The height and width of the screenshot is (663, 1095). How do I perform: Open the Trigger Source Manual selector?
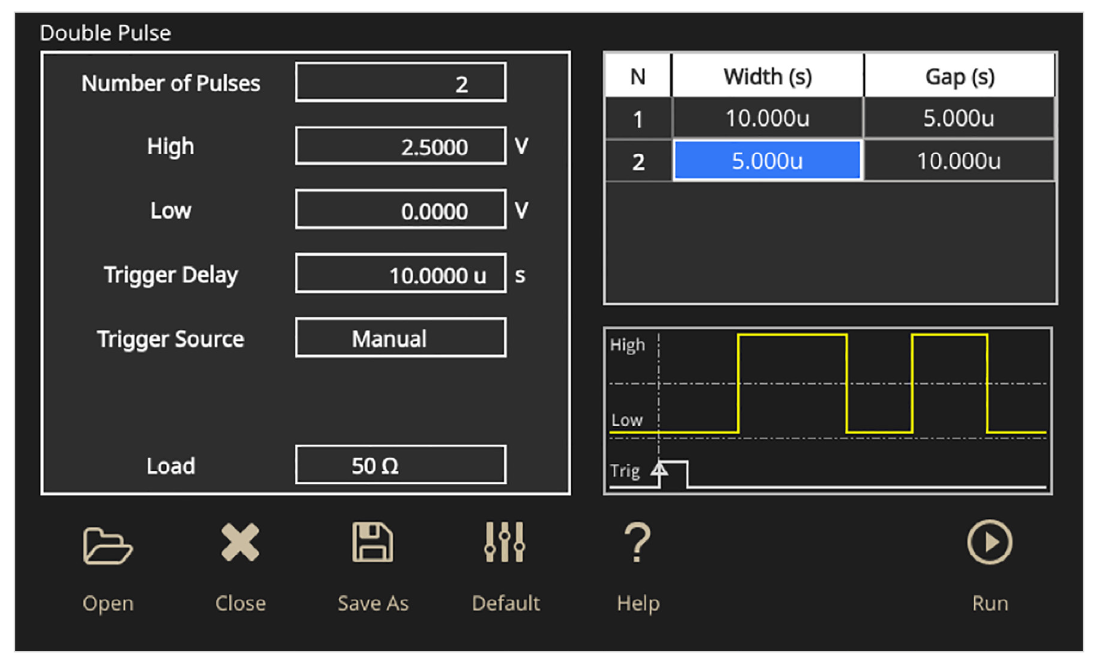pyautogui.click(x=401, y=338)
